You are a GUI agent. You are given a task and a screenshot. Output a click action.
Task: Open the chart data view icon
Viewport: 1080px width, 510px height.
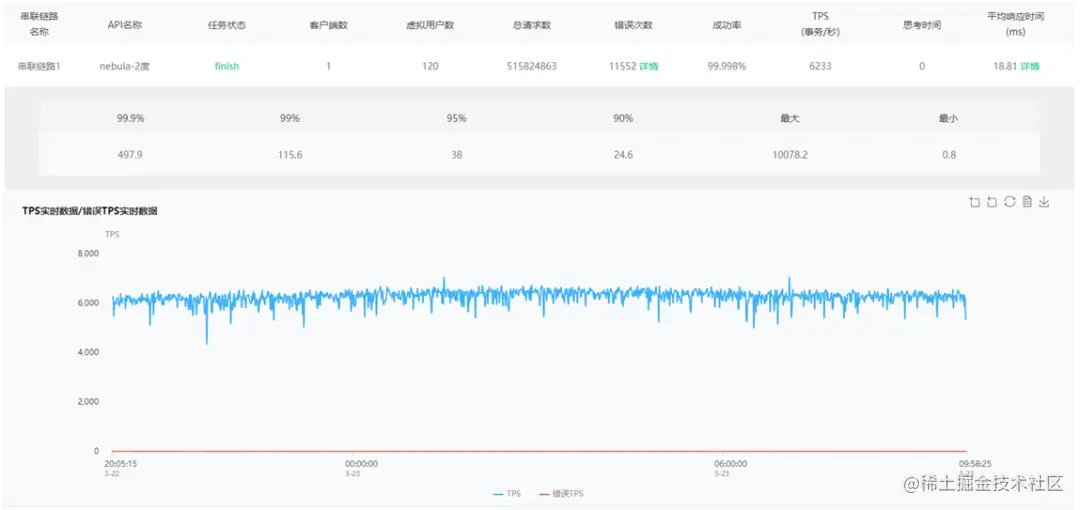(1027, 202)
